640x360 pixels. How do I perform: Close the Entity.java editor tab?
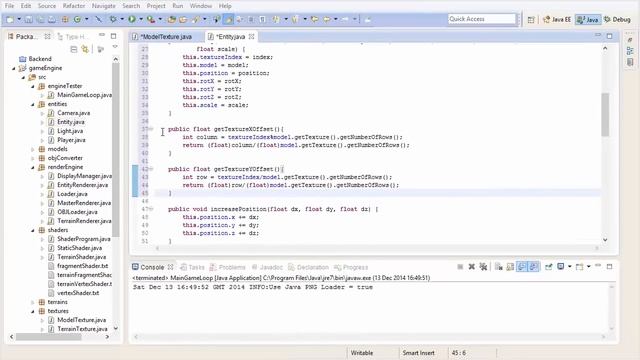[x=251, y=37]
